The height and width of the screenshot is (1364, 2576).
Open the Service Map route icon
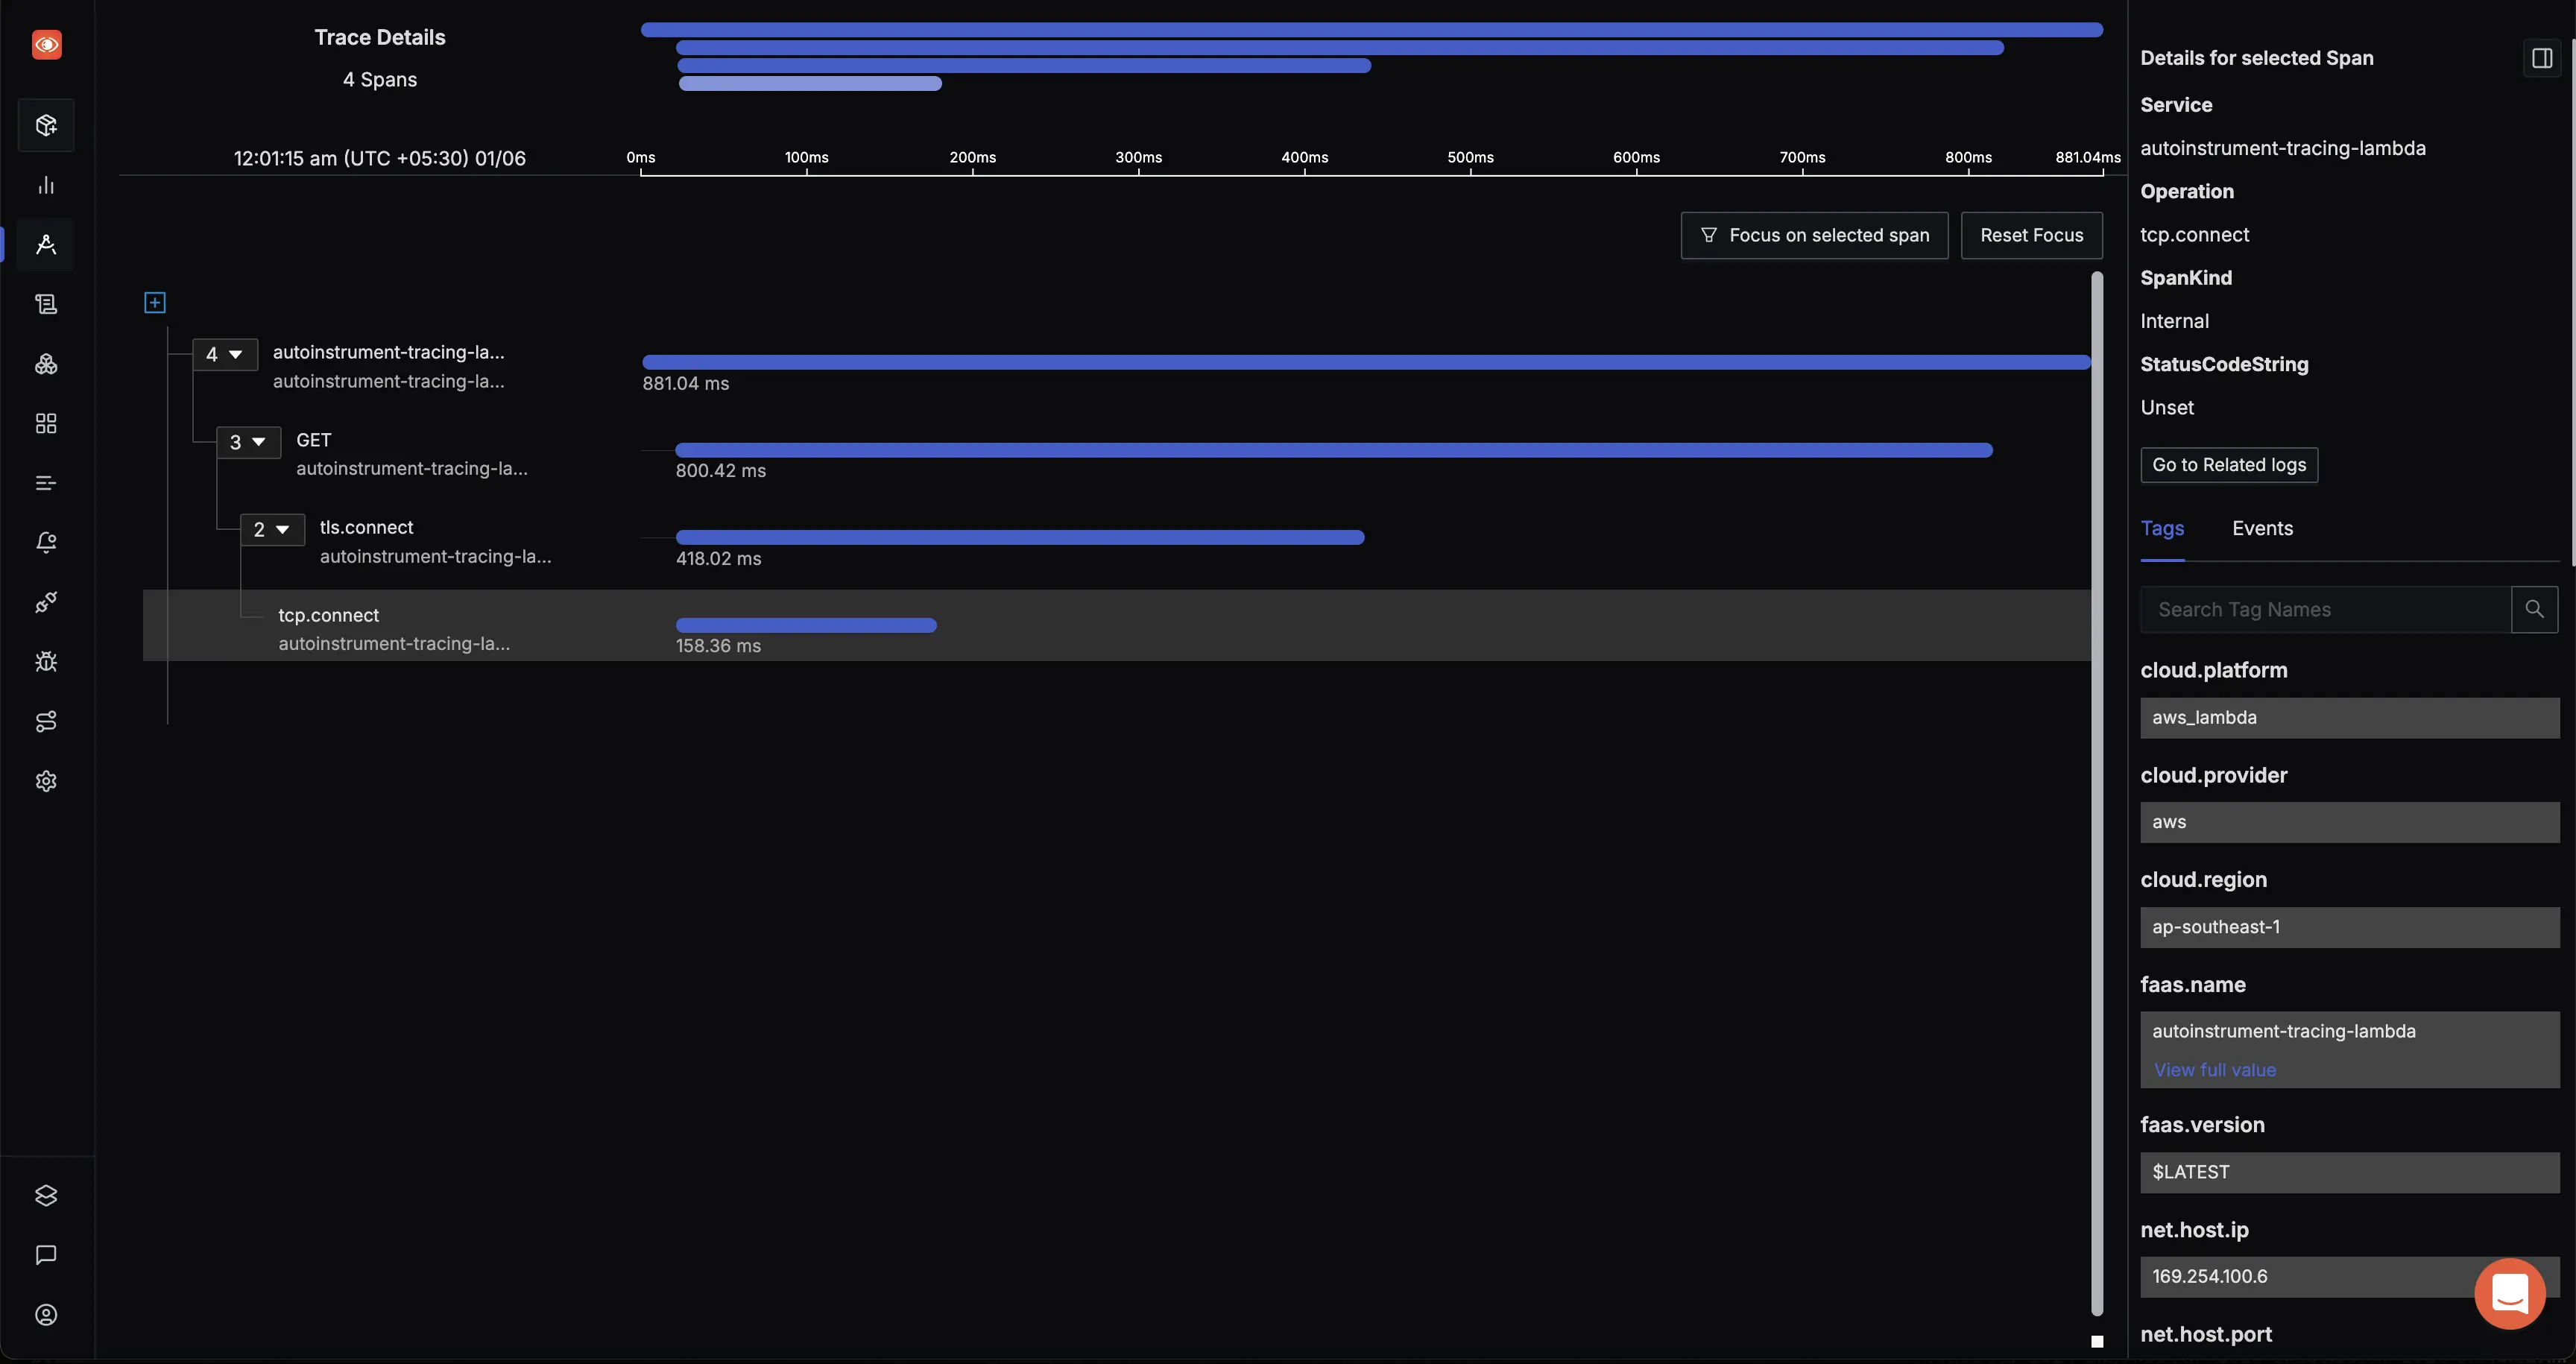[46, 721]
